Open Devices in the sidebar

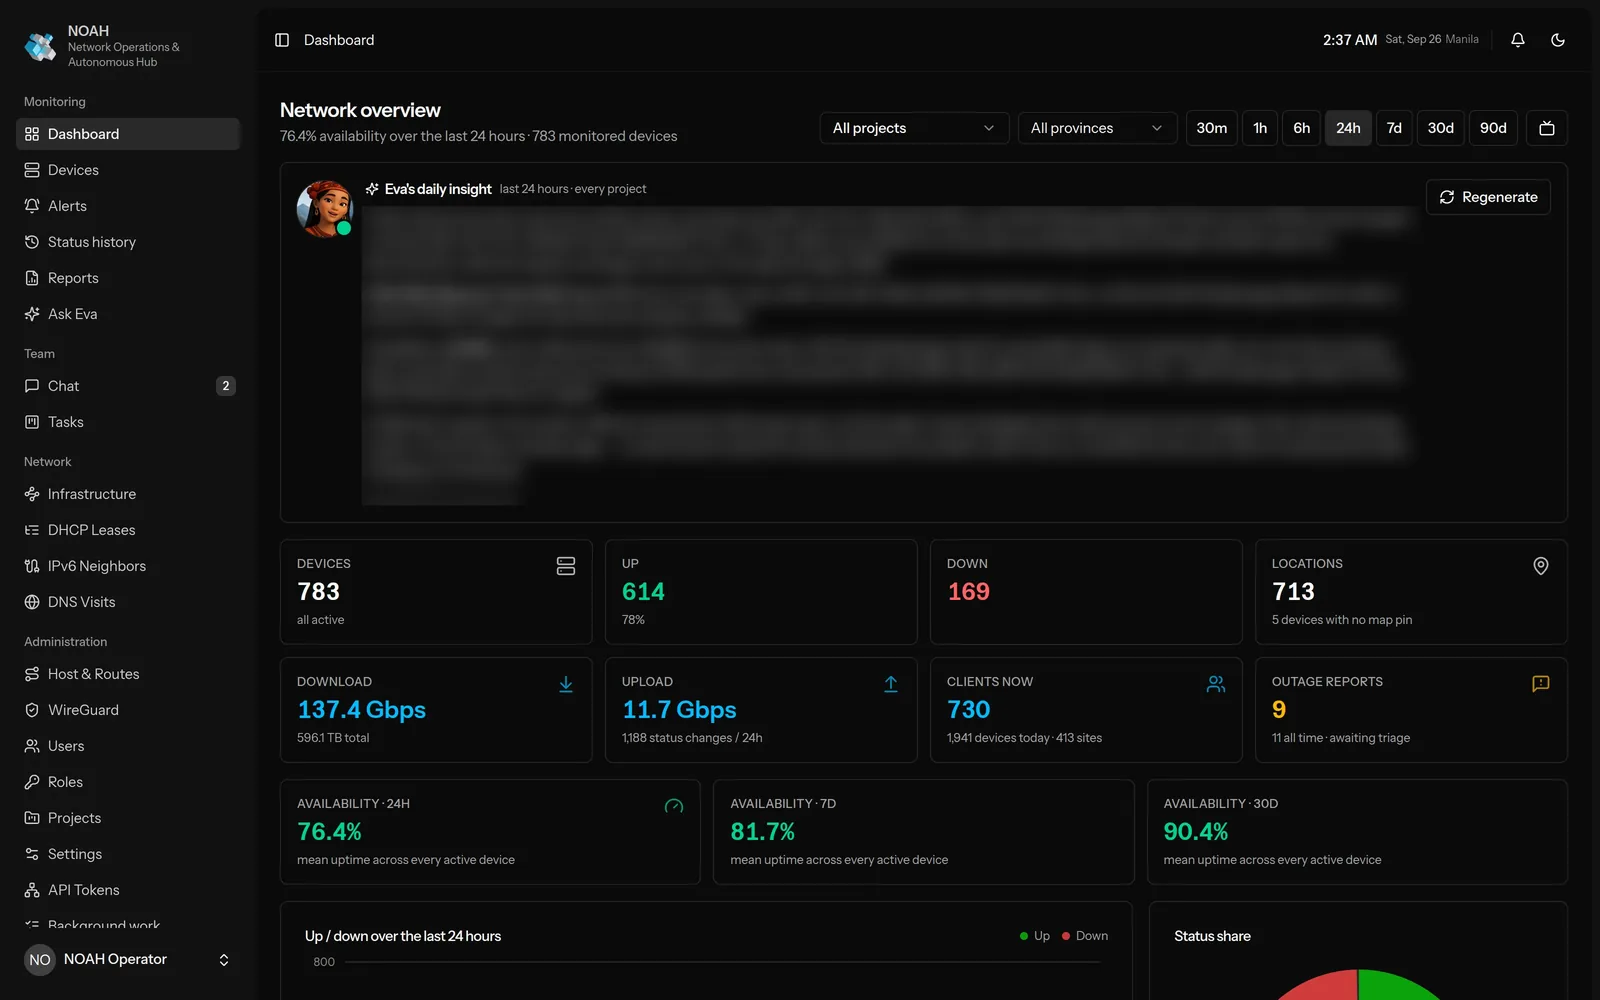pyautogui.click(x=128, y=170)
